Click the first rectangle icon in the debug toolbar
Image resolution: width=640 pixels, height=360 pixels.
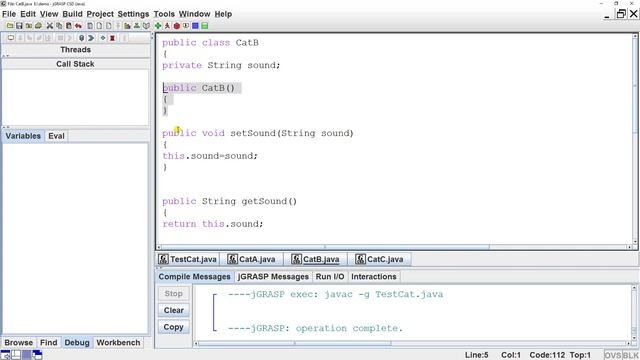11,38
